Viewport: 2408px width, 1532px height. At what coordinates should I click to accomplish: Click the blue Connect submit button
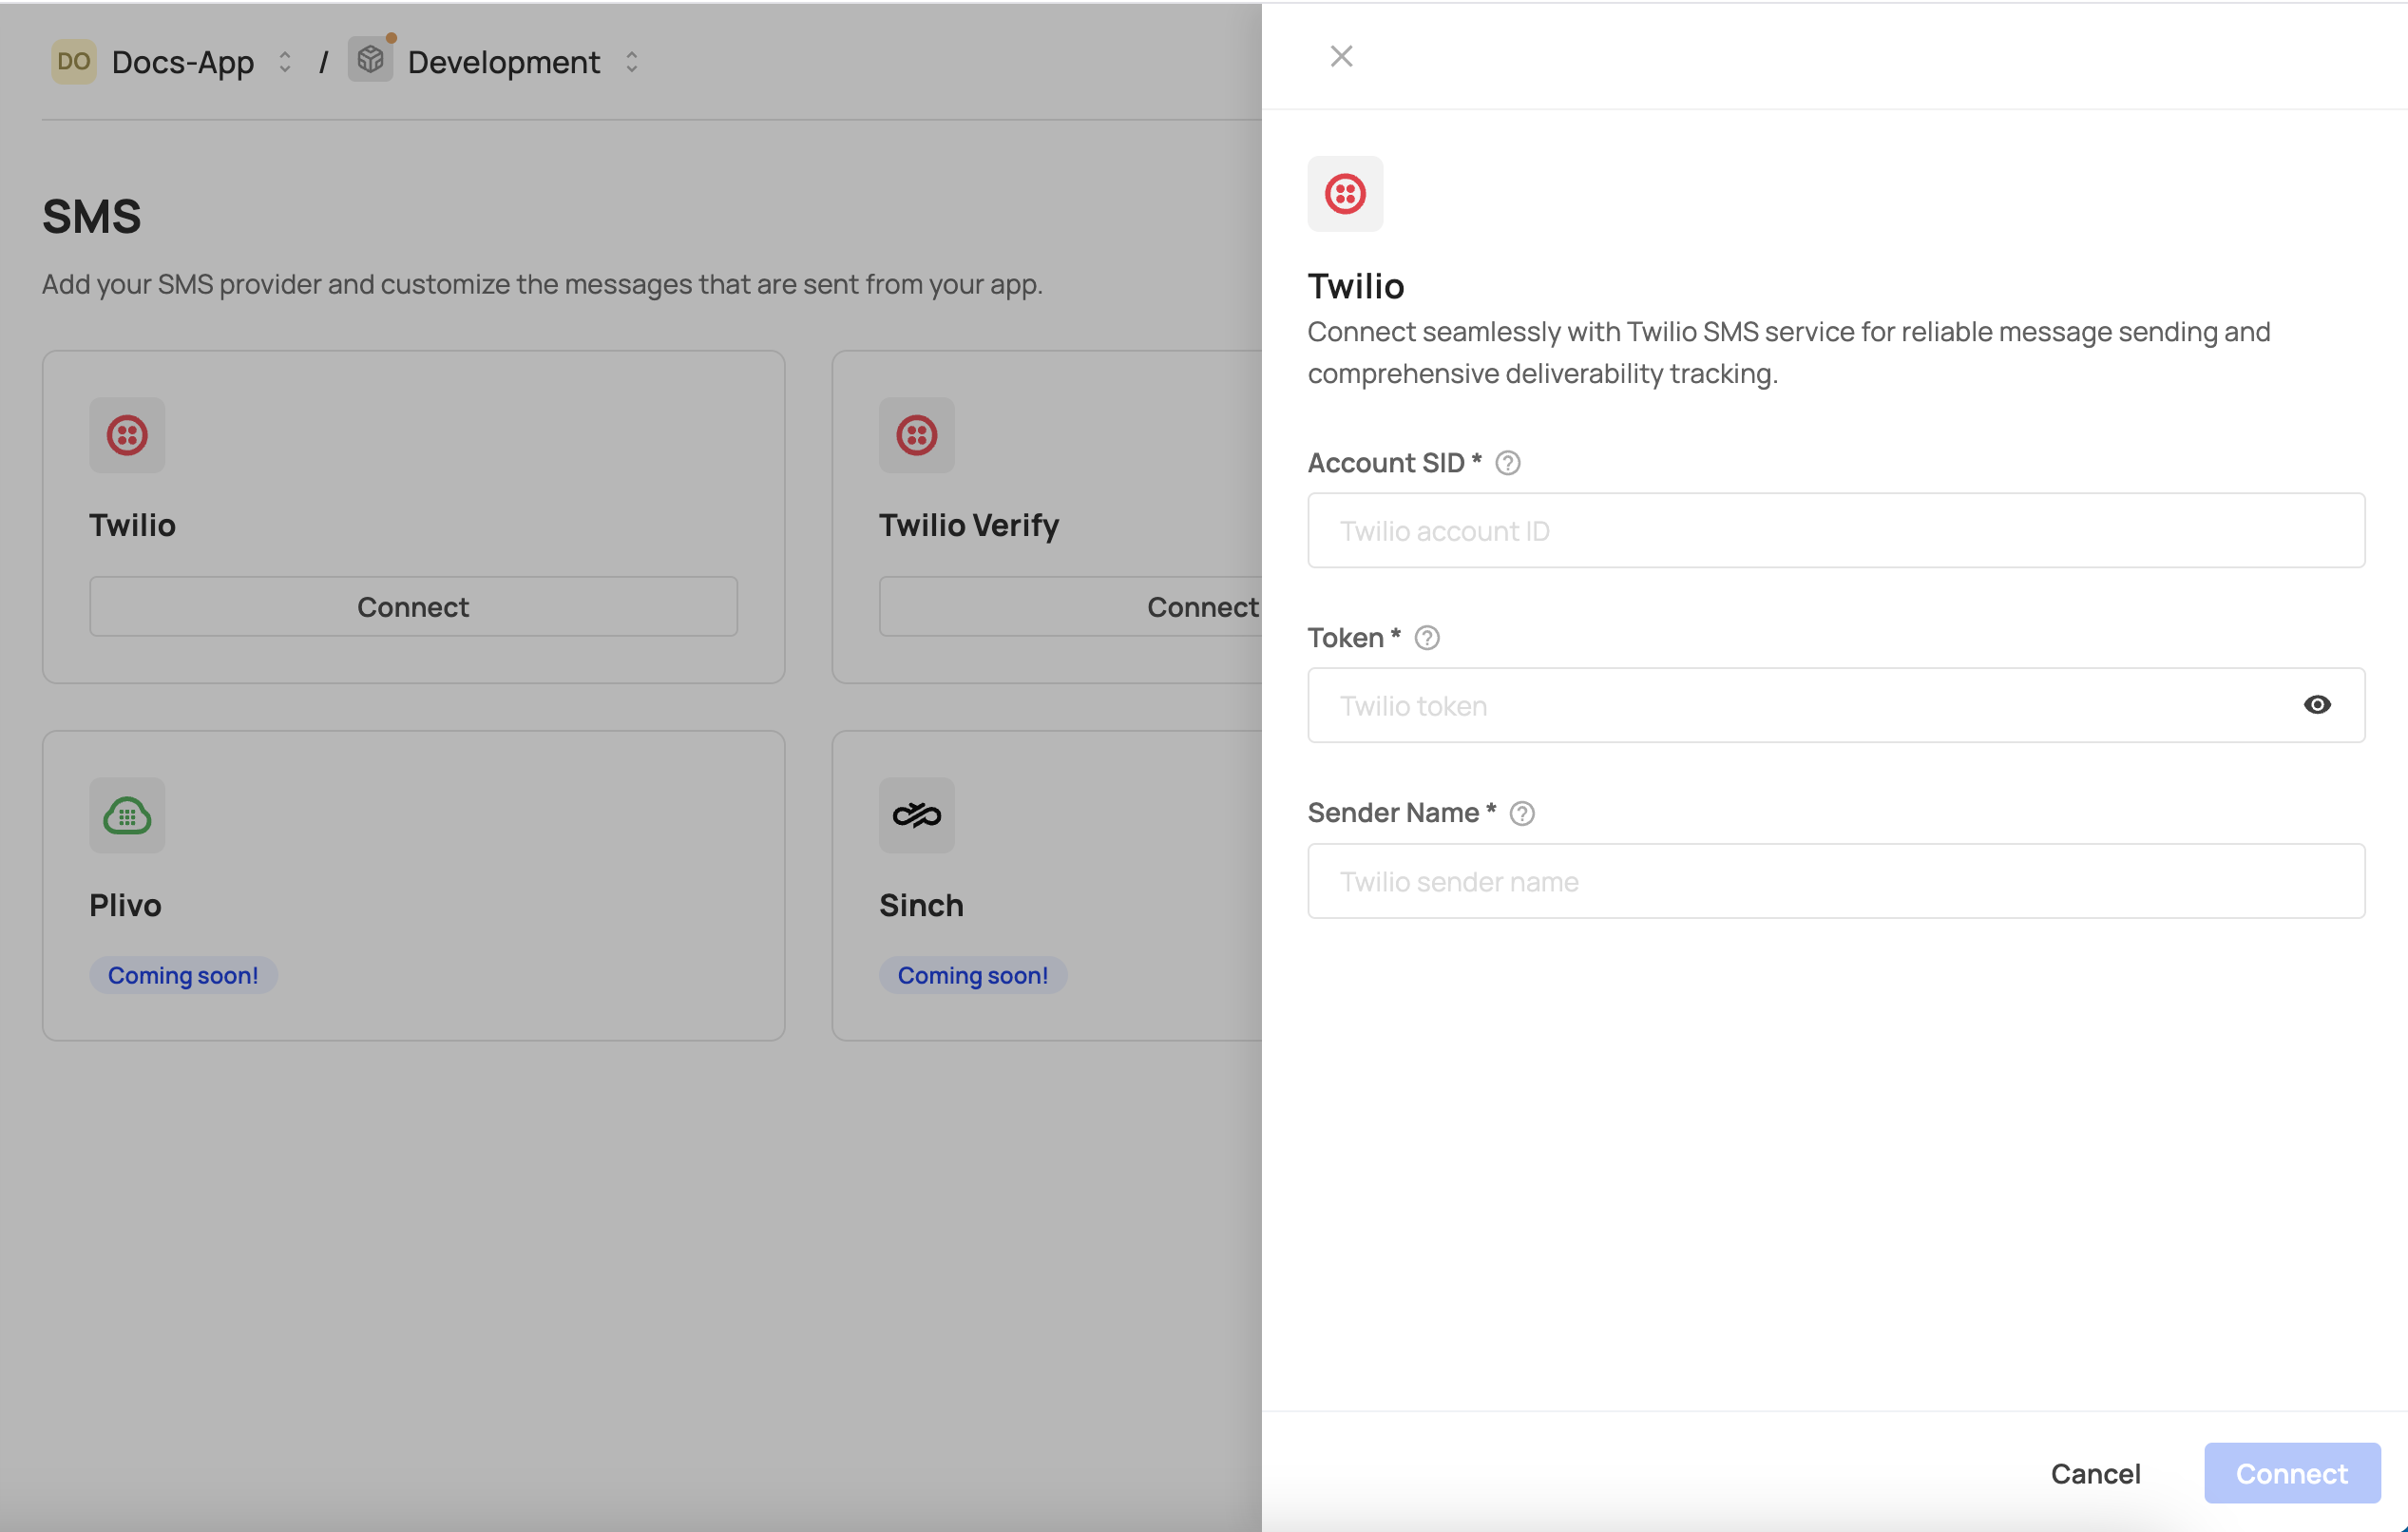[2291, 1473]
